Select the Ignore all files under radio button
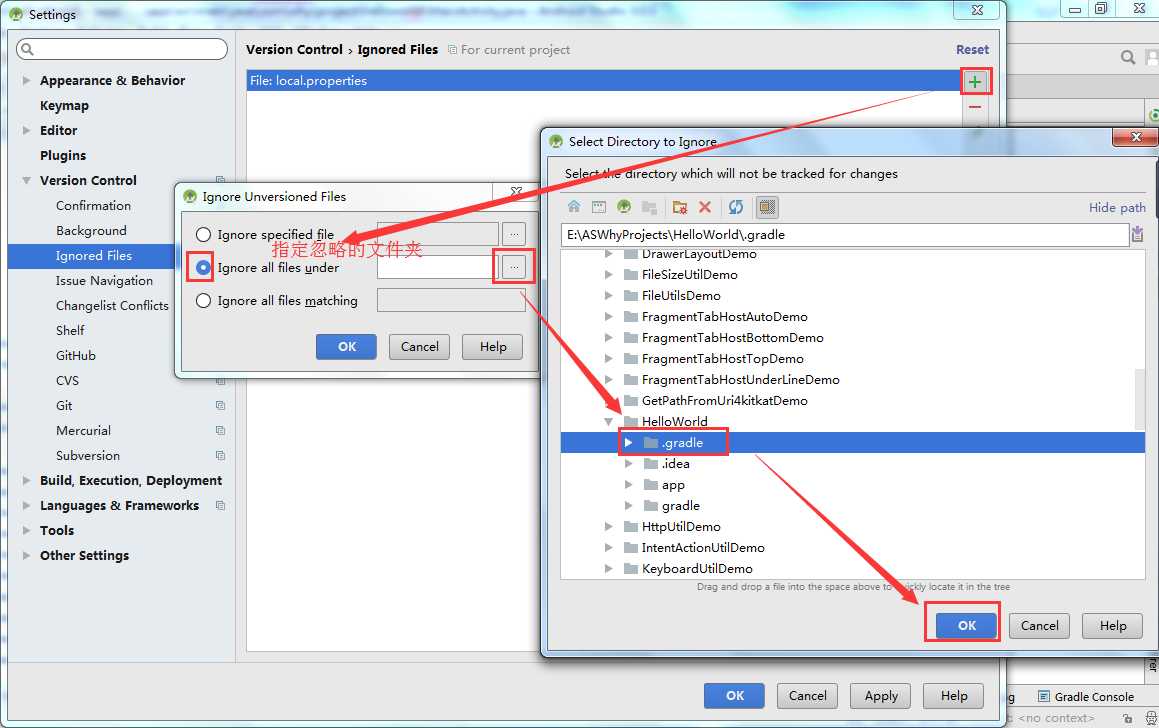Image resolution: width=1159 pixels, height=728 pixels. 203,267
